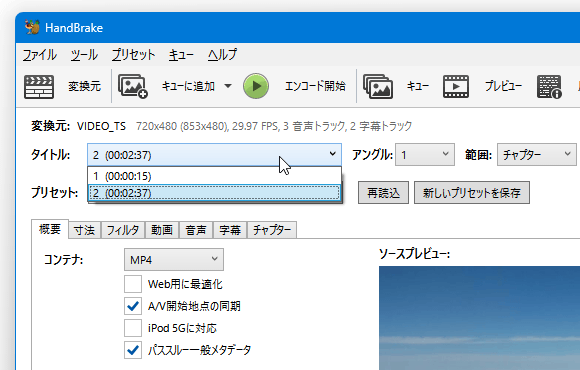Click the 720x480 source info text
580x370 pixels.
(x=274, y=127)
